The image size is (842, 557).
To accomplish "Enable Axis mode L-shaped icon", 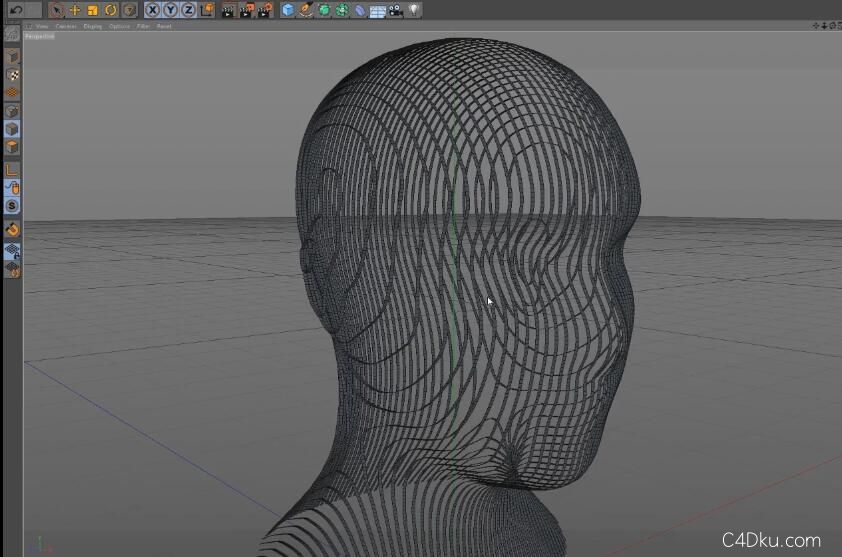I will [x=12, y=170].
